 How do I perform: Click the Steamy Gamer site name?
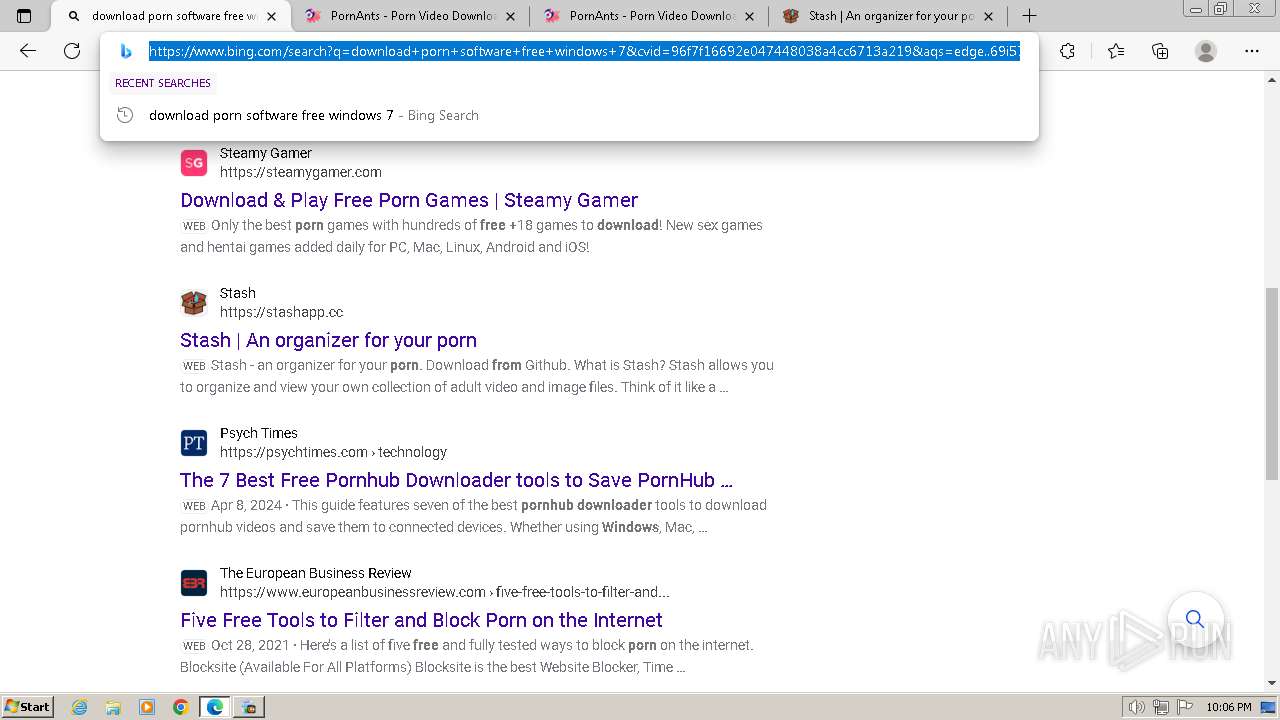click(266, 153)
